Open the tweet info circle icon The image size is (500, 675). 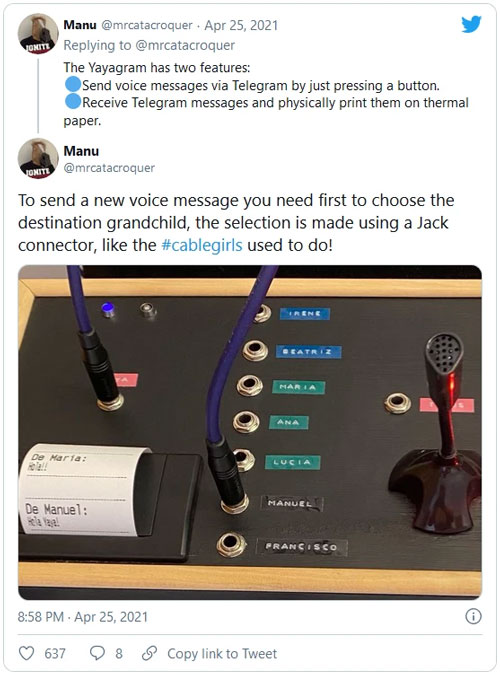coord(473,616)
